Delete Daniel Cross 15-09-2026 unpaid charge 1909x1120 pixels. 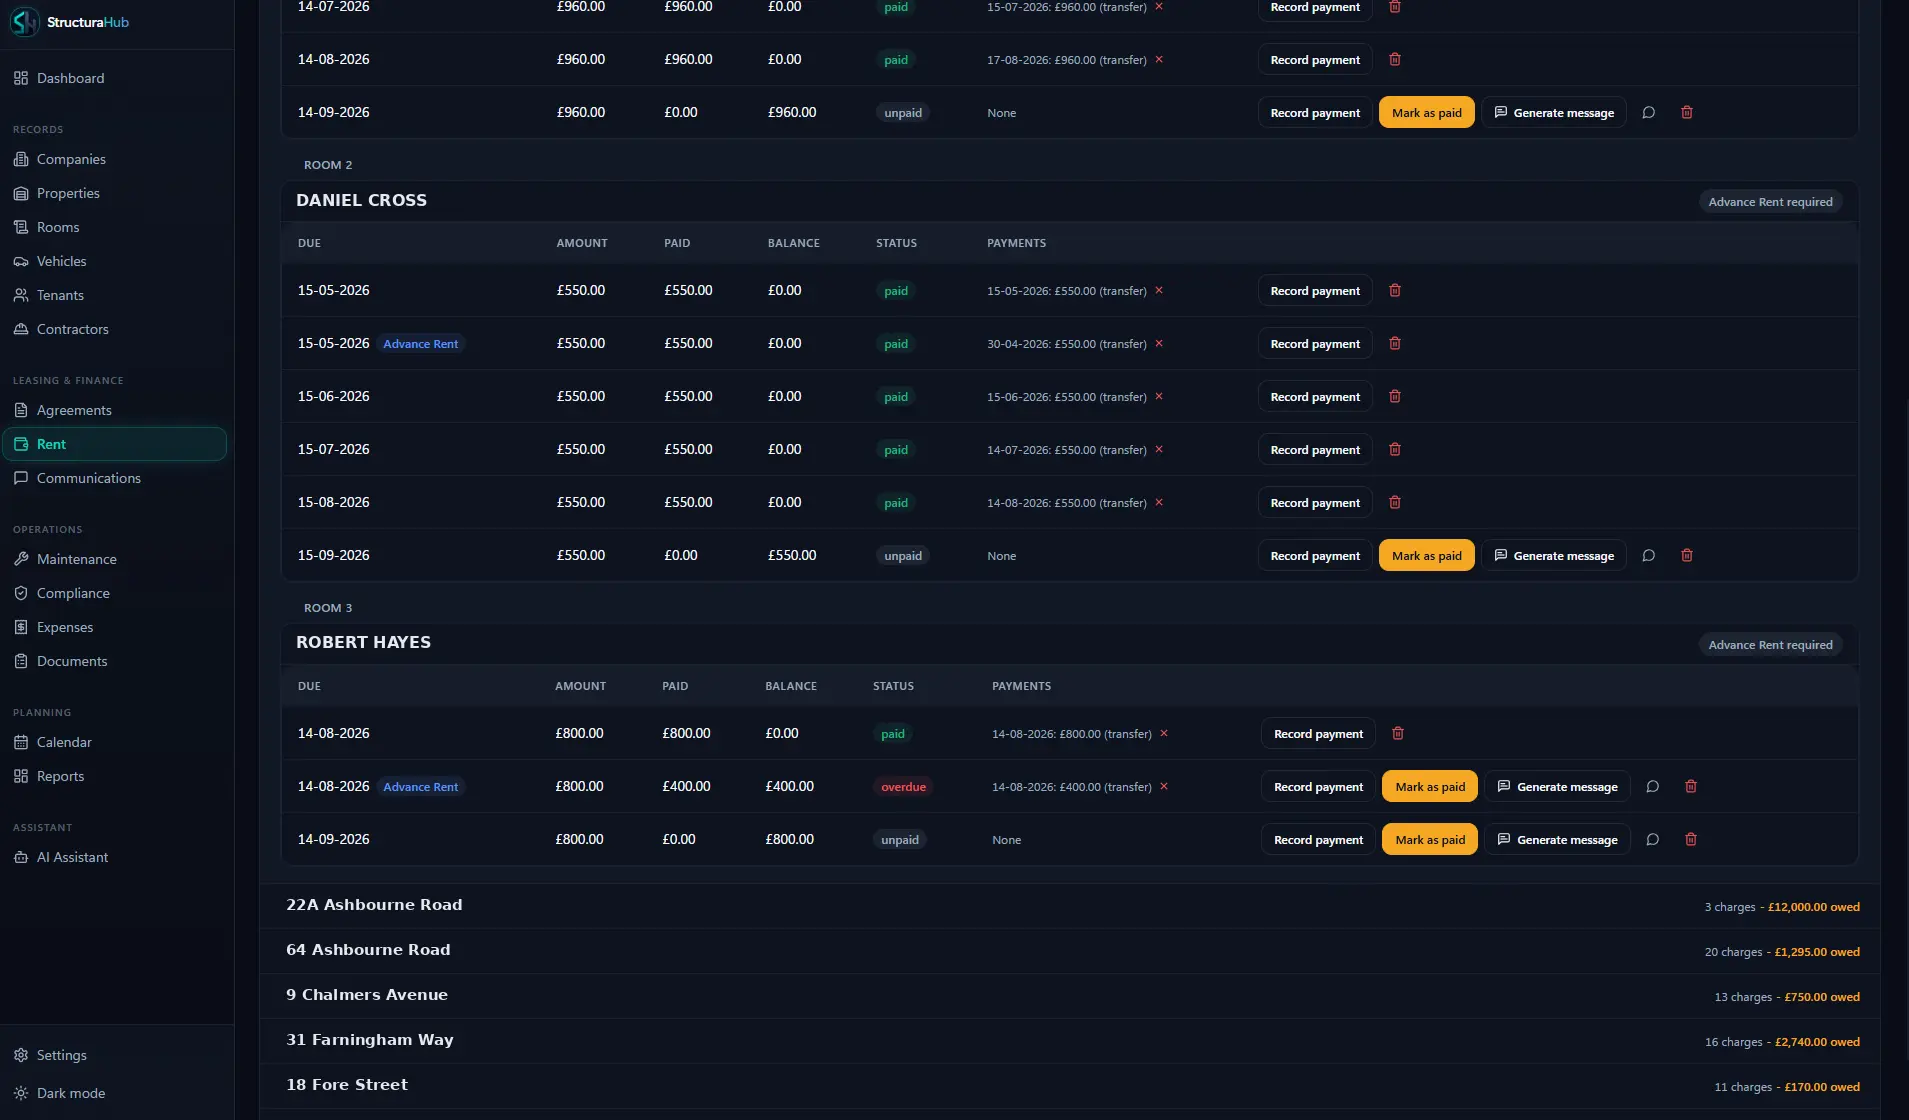pyautogui.click(x=1687, y=555)
